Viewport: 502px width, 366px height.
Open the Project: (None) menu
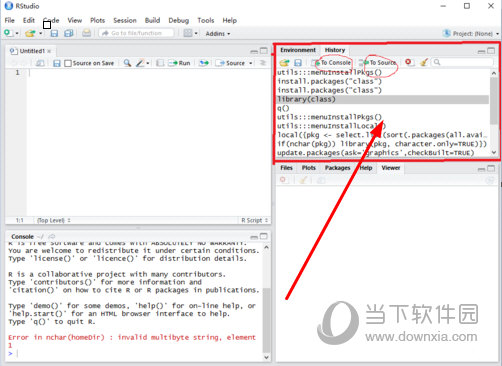471,33
